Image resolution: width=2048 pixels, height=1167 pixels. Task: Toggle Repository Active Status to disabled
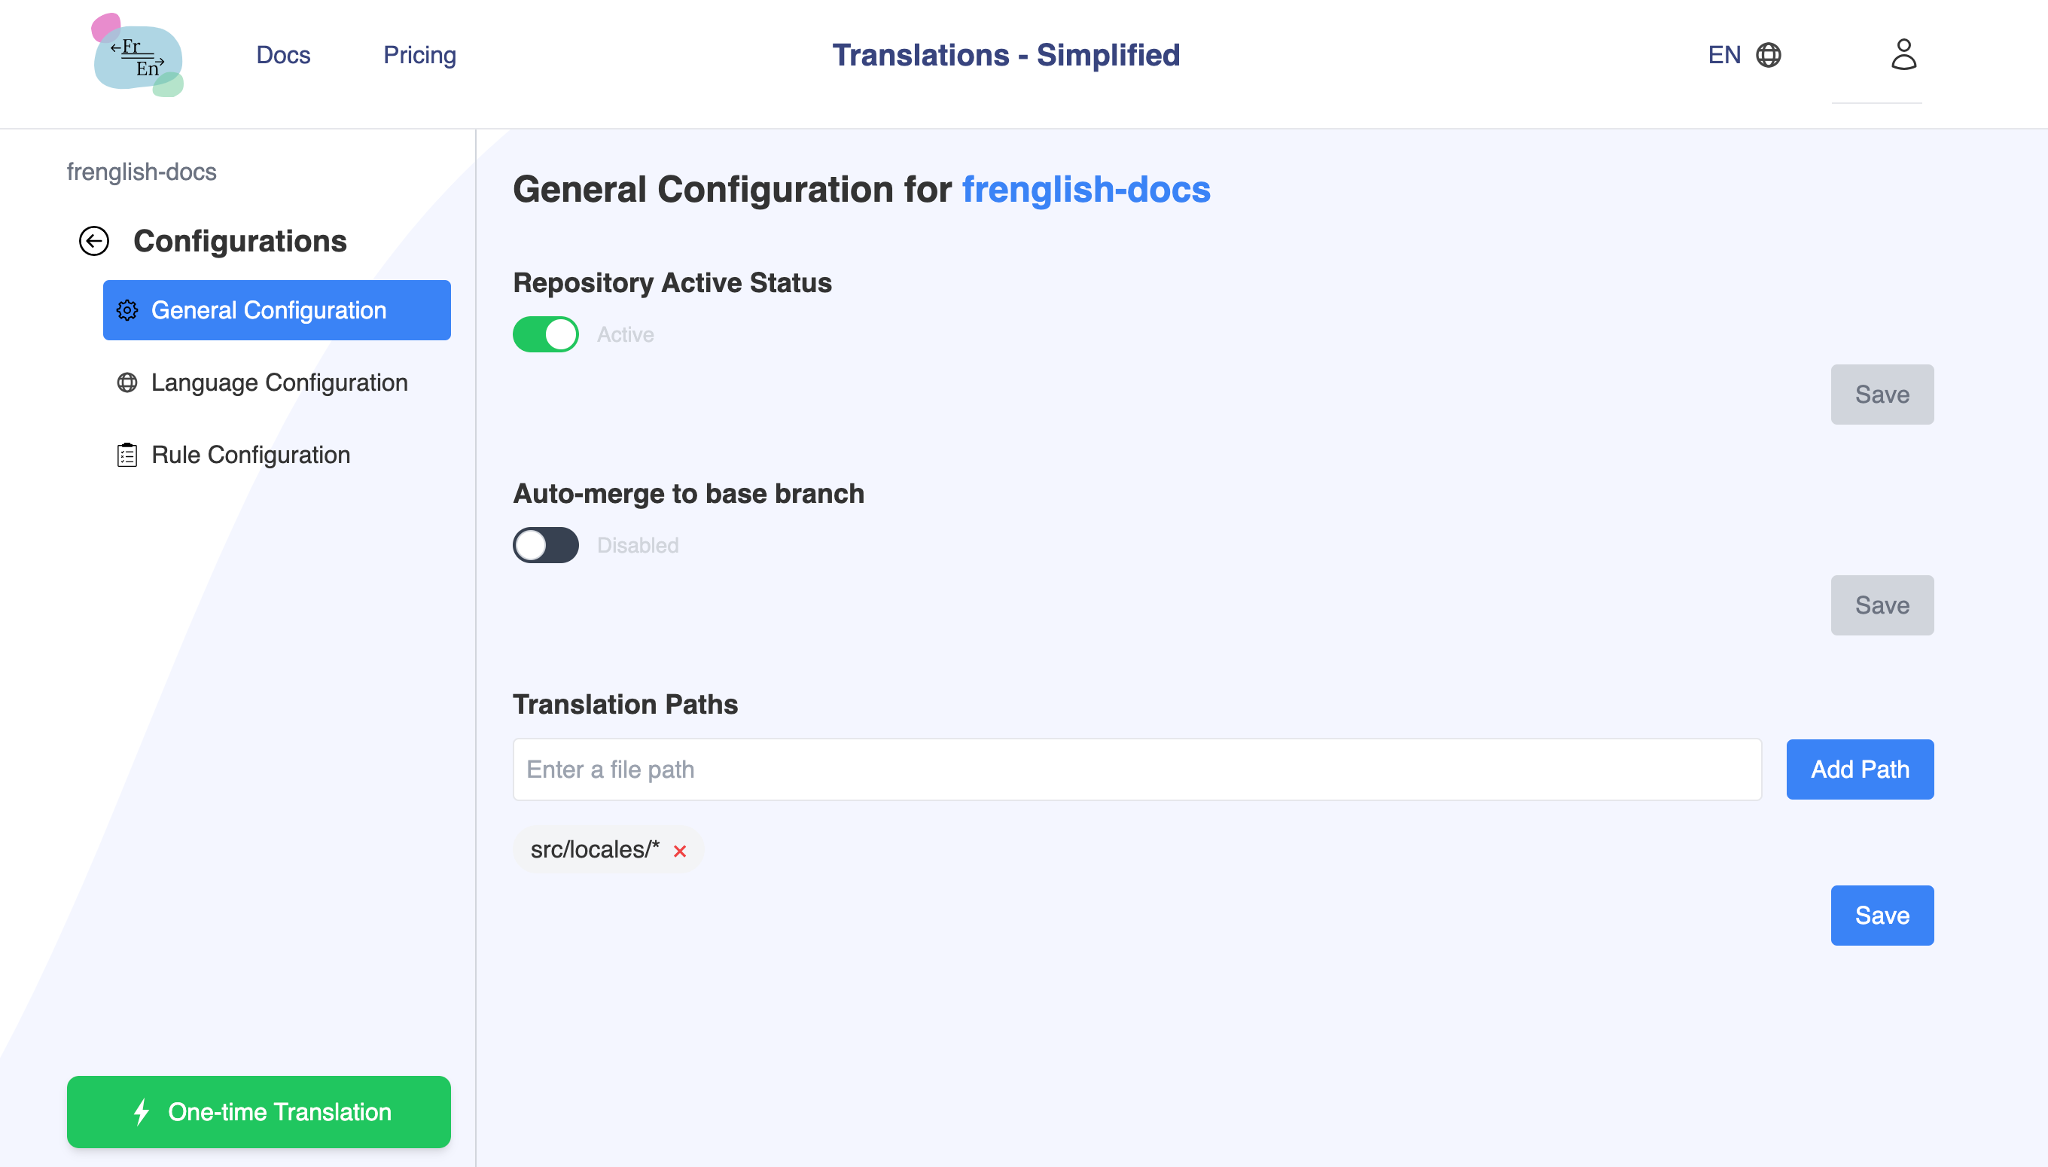pyautogui.click(x=546, y=335)
